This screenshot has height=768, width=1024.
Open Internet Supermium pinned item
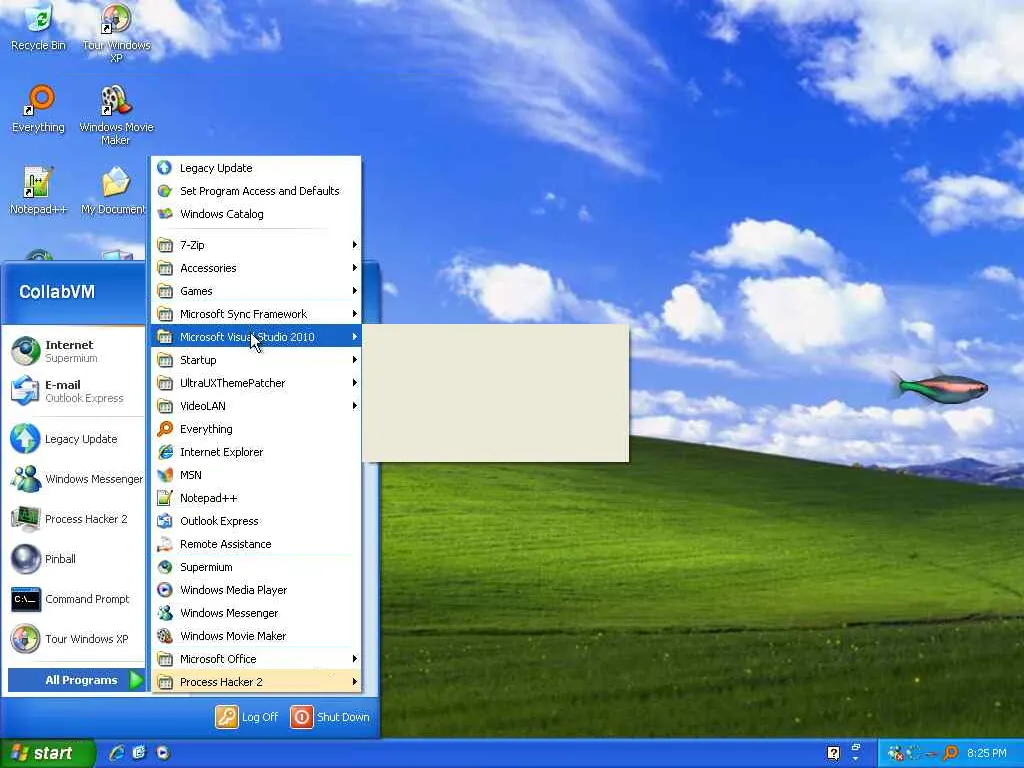tap(75, 351)
